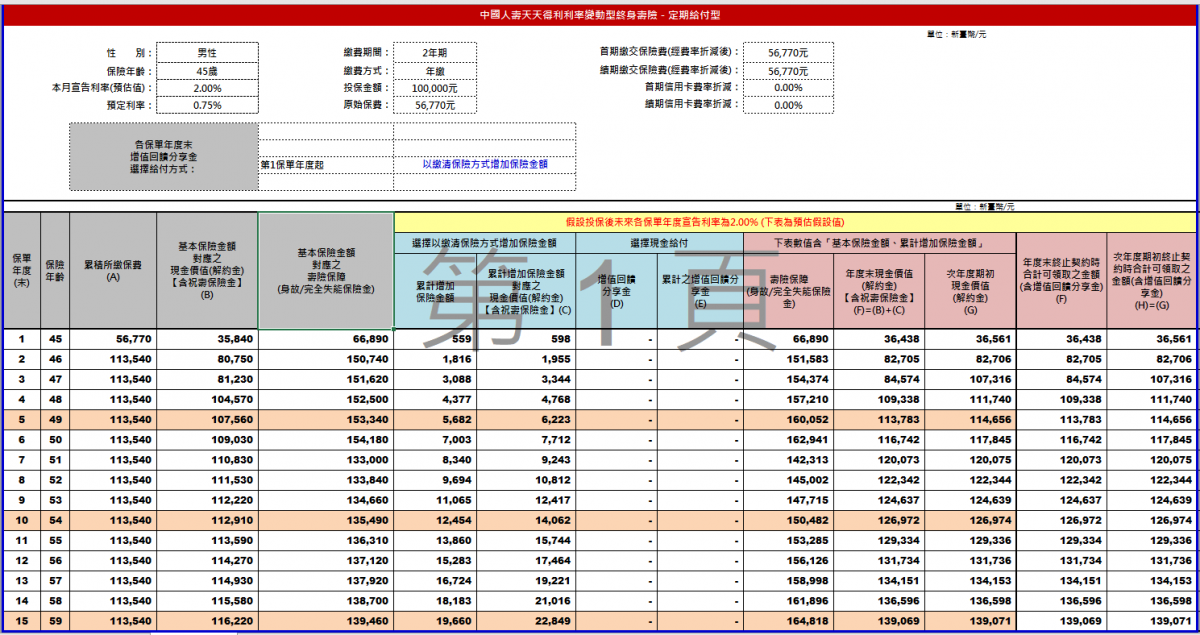Click the 繳費期間 field showing 2年期
The image size is (1200, 635).
[x=434, y=52]
